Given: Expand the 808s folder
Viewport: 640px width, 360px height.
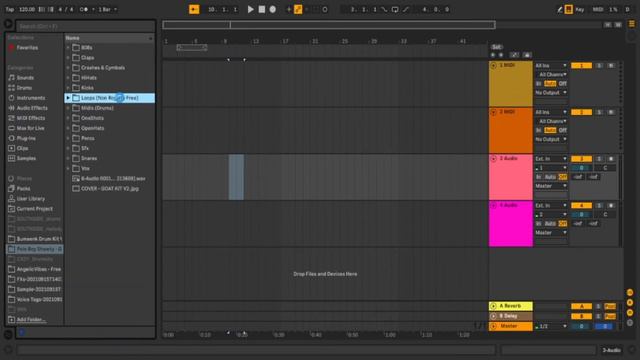Looking at the screenshot, I should pyautogui.click(x=68, y=48).
